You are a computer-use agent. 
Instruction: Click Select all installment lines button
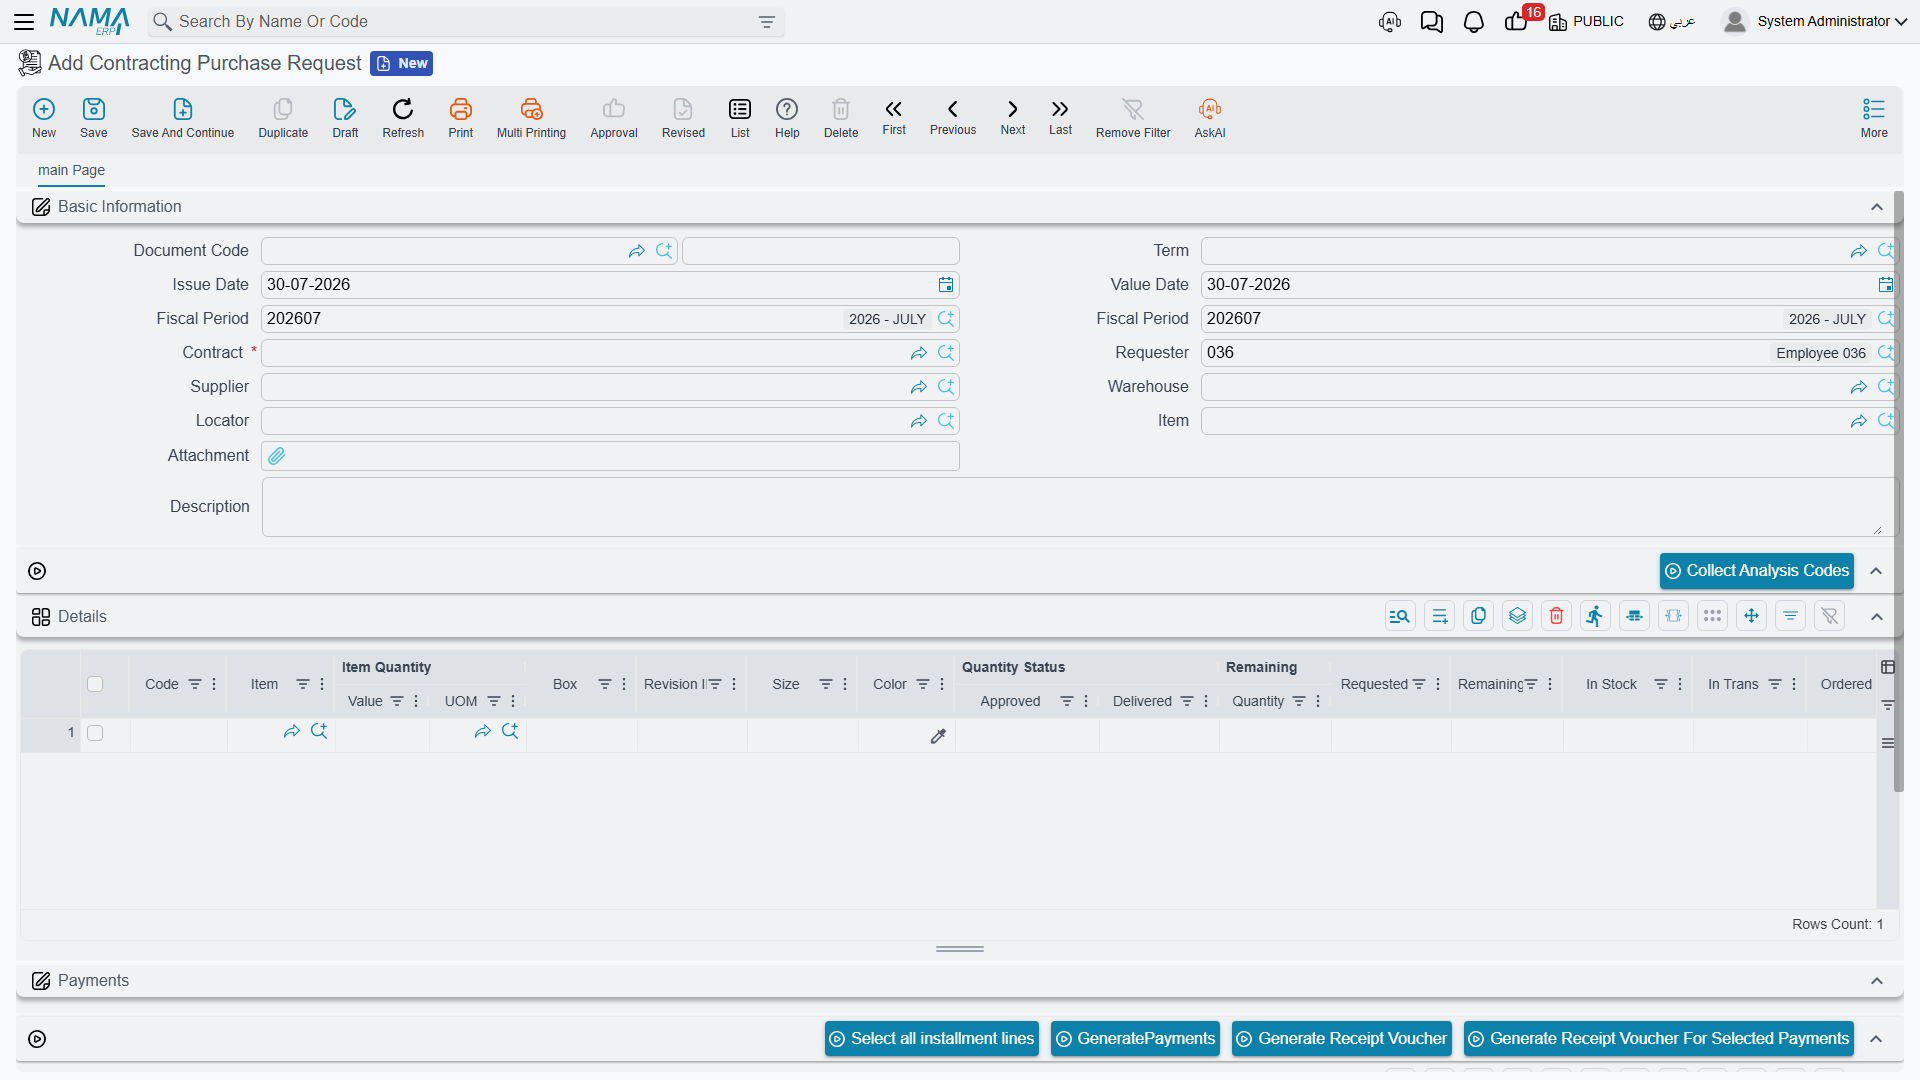coord(931,1039)
